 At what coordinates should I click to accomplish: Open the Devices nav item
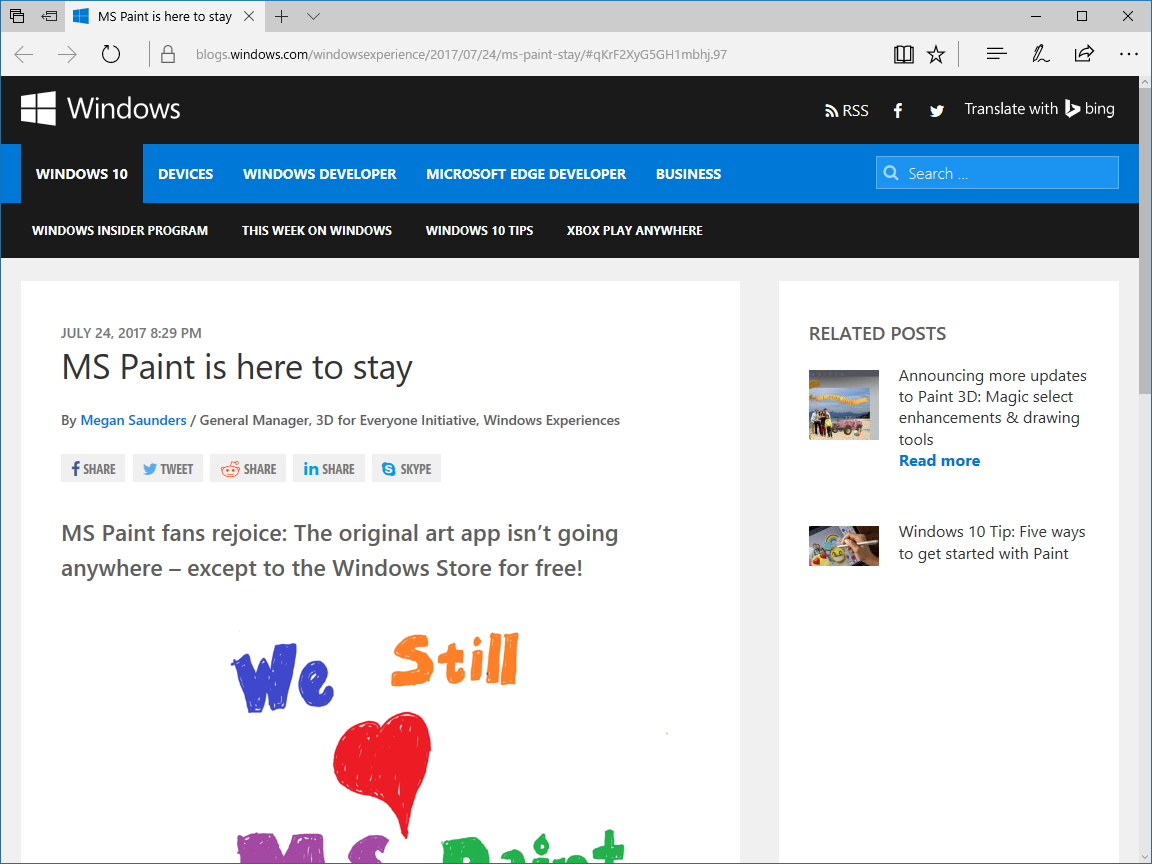185,173
